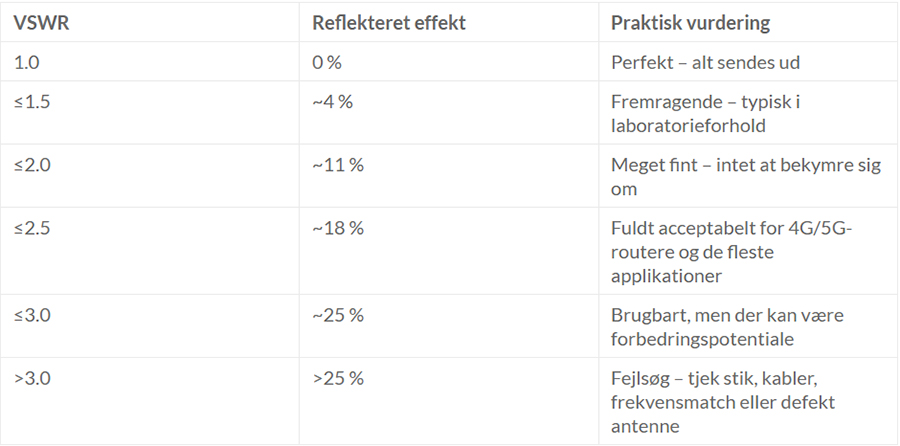
Task: Select the ≤3.0 VSWR value
Action: (x=30, y=315)
